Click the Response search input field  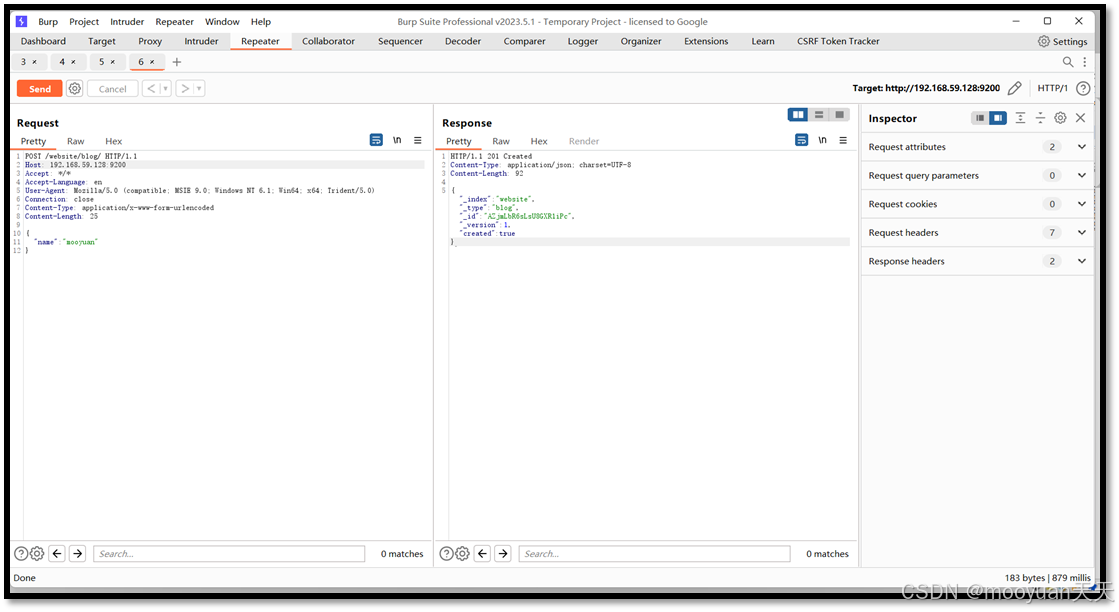coord(654,554)
